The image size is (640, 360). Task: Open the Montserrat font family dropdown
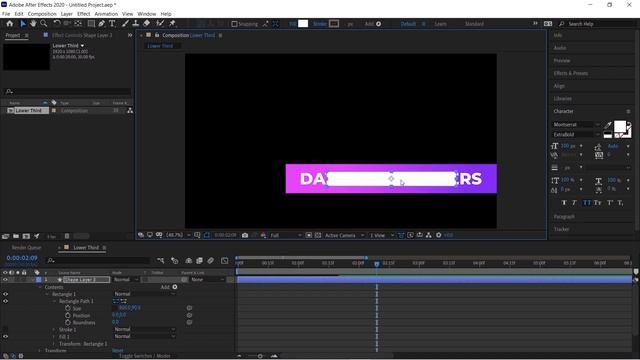tap(576, 124)
